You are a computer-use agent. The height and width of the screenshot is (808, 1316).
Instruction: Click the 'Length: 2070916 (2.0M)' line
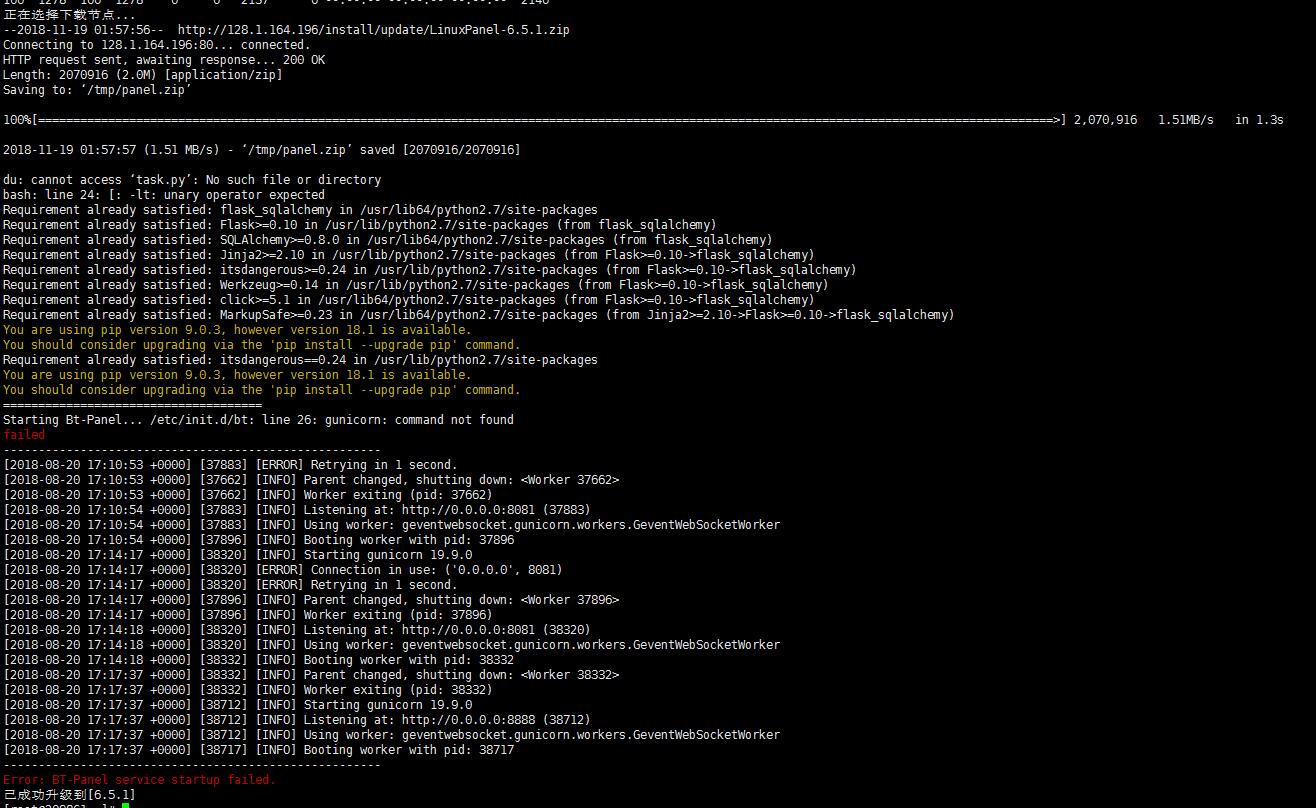coord(143,75)
